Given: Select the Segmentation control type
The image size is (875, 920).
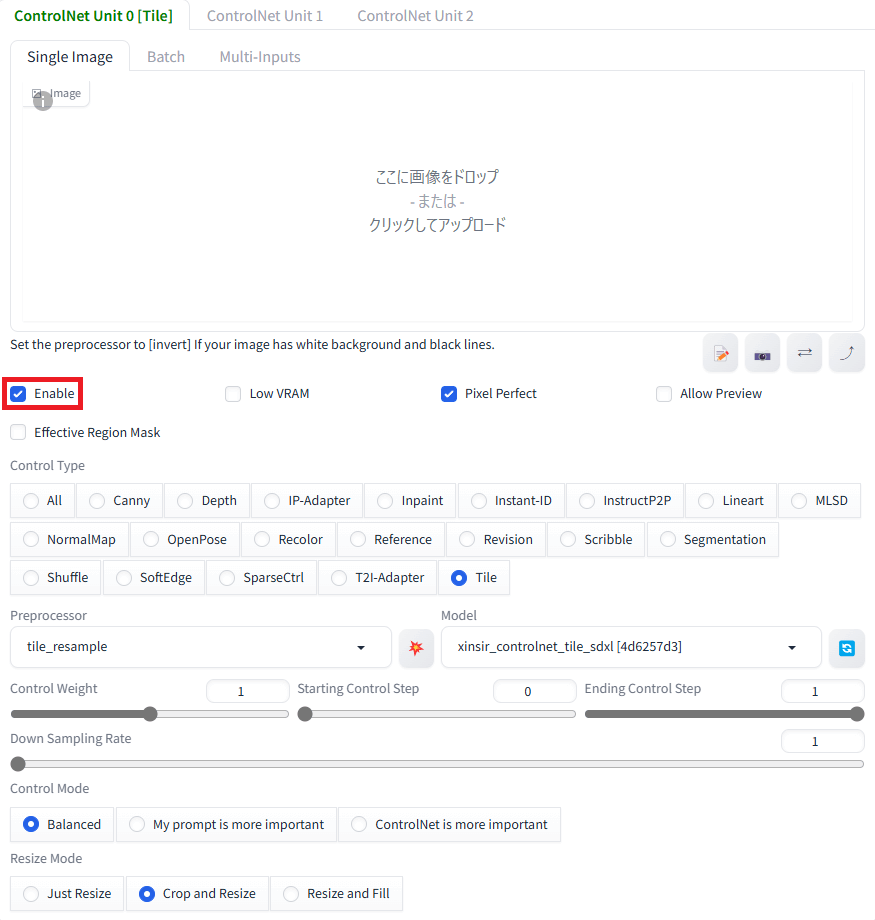Looking at the screenshot, I should click(713, 539).
